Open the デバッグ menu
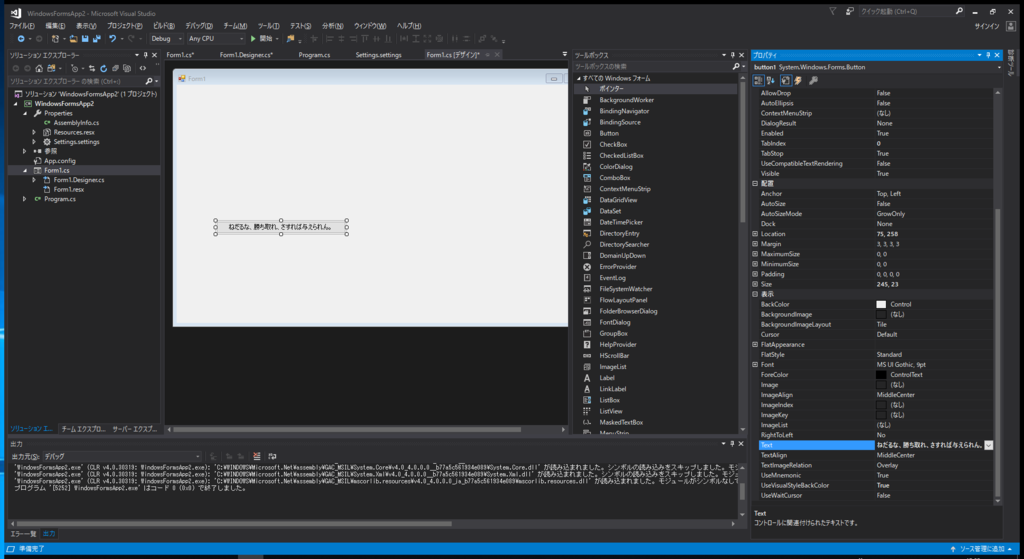The width and height of the screenshot is (1024, 559). [199, 26]
